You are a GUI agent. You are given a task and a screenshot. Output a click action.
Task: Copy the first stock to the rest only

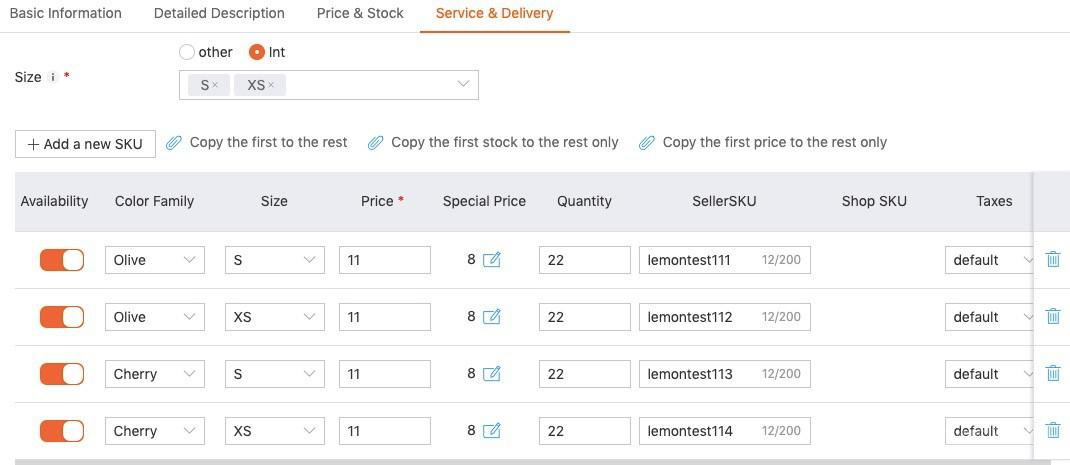[x=493, y=143]
